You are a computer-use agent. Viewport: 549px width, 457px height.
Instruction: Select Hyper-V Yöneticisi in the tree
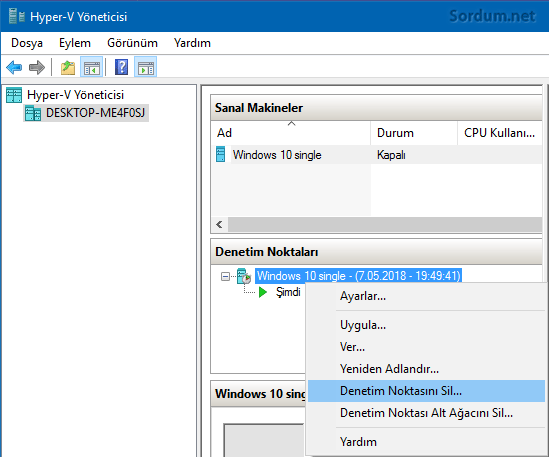tap(75, 95)
